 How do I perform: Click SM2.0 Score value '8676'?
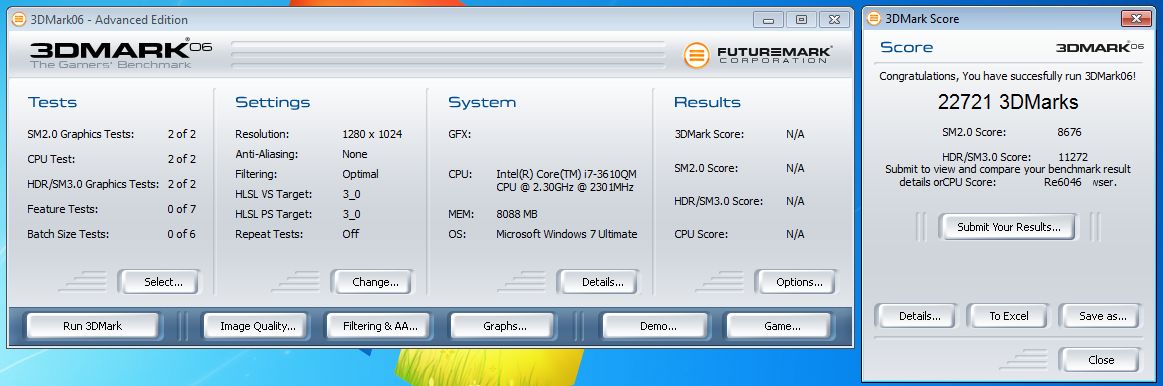(x=1069, y=132)
